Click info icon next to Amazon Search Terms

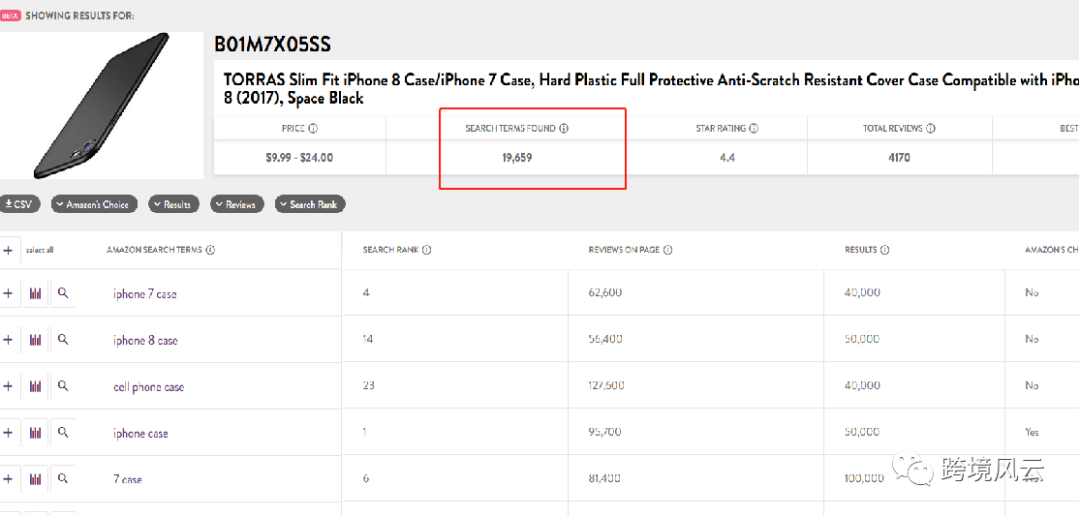pos(210,250)
